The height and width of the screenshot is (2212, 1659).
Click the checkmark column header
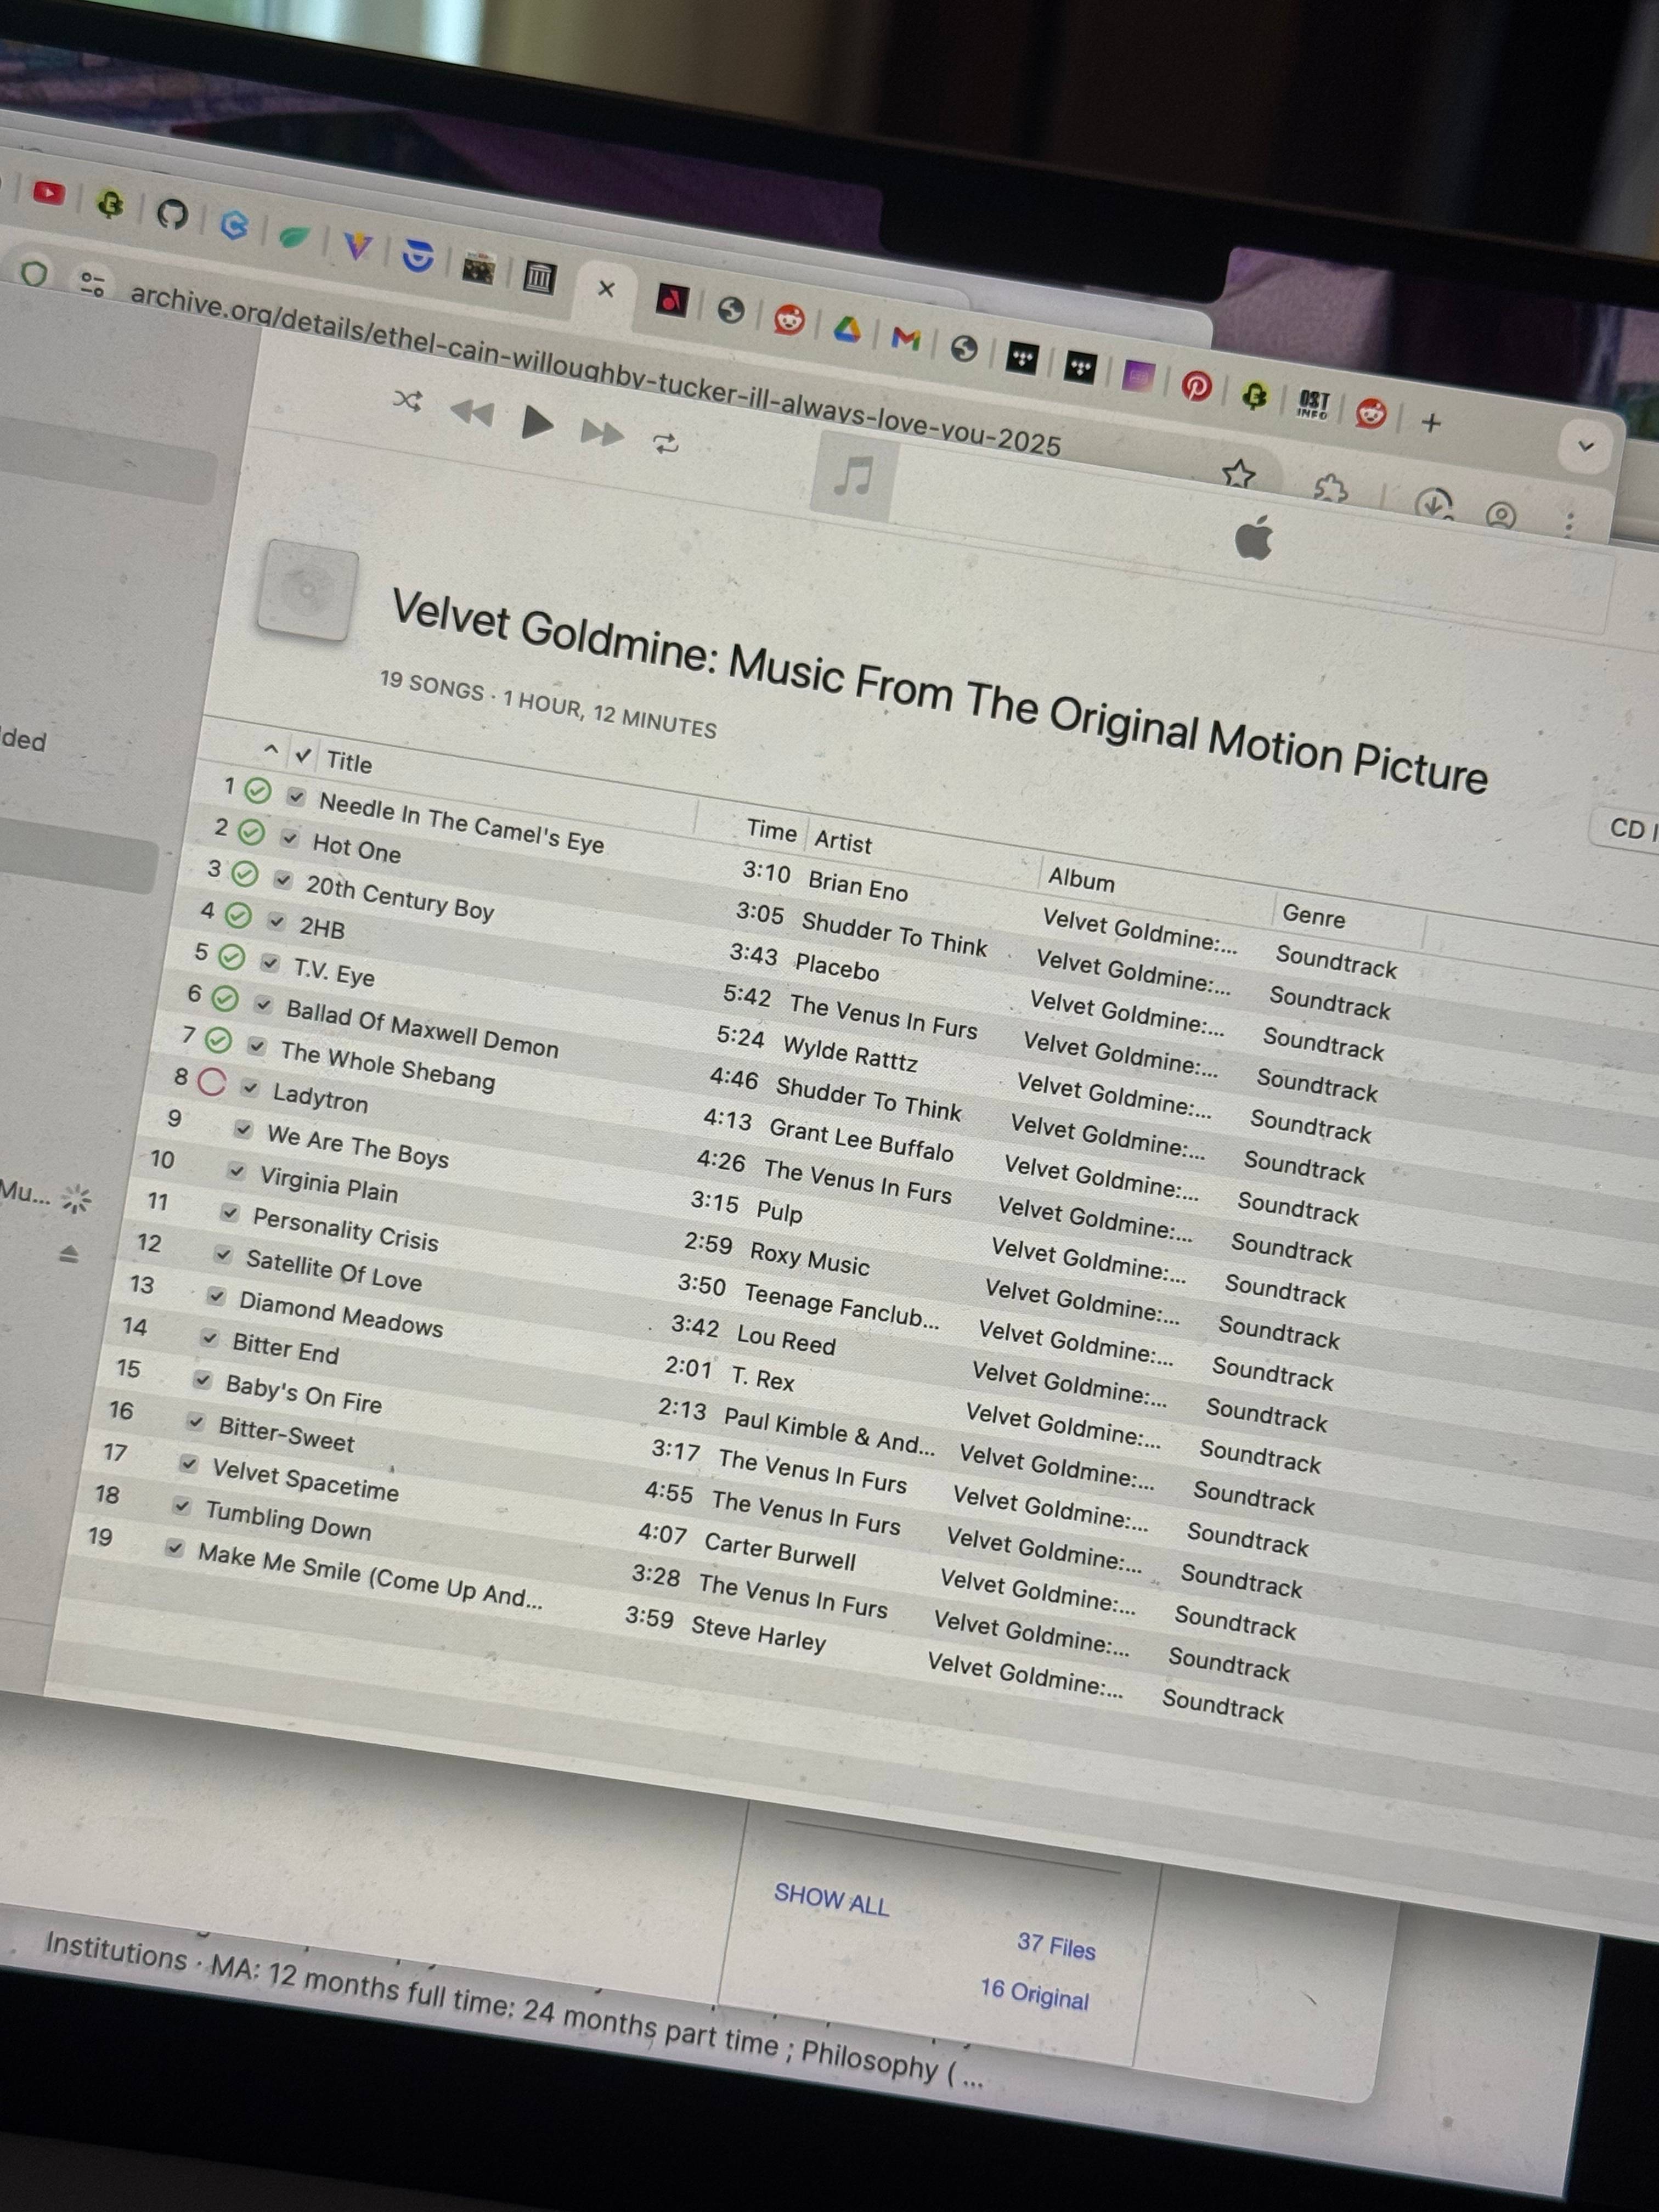(303, 754)
